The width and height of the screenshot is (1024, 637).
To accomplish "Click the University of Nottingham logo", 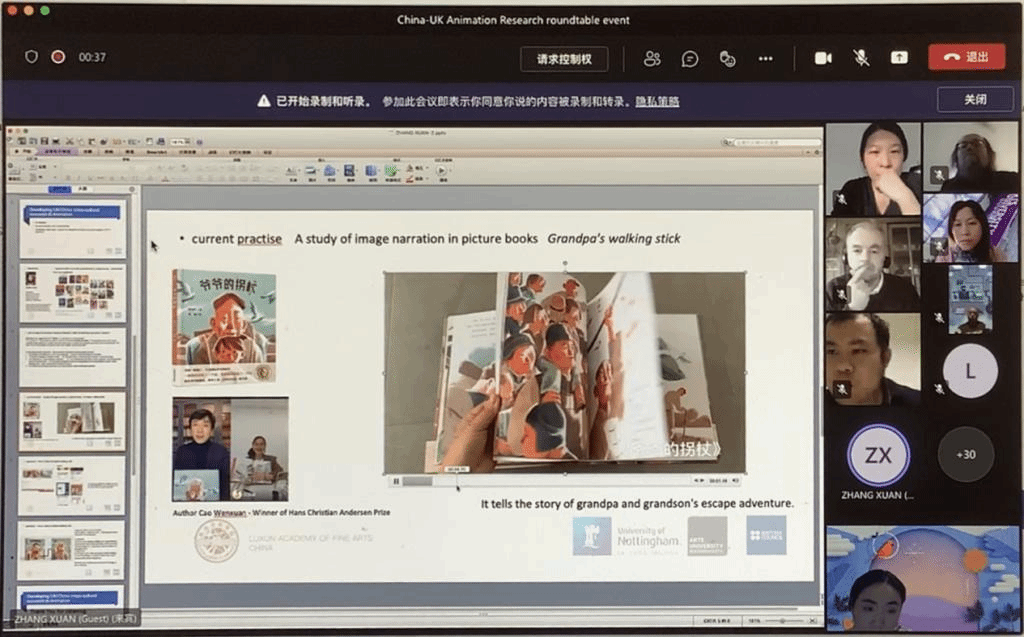I will [x=626, y=536].
